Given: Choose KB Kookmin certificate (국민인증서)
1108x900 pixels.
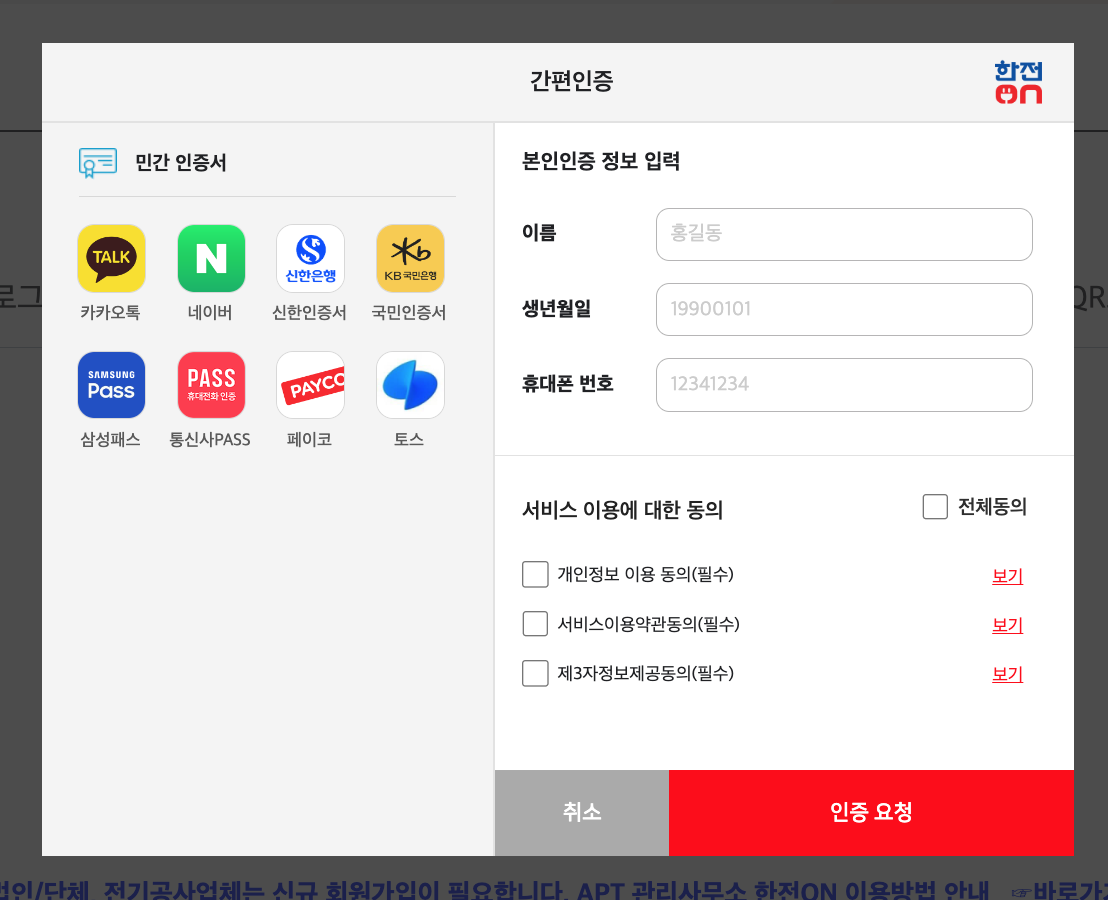Looking at the screenshot, I should pos(410,258).
